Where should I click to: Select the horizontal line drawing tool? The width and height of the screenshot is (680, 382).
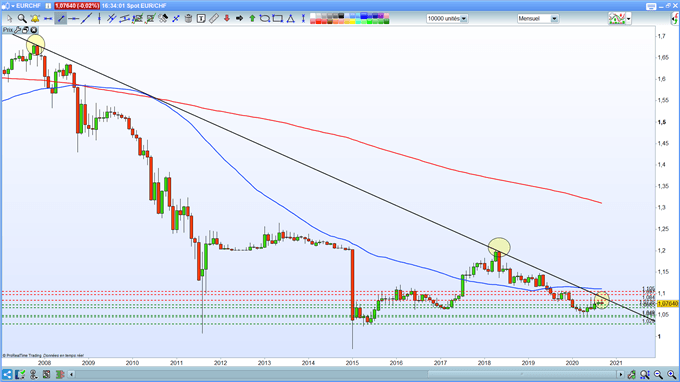point(74,19)
